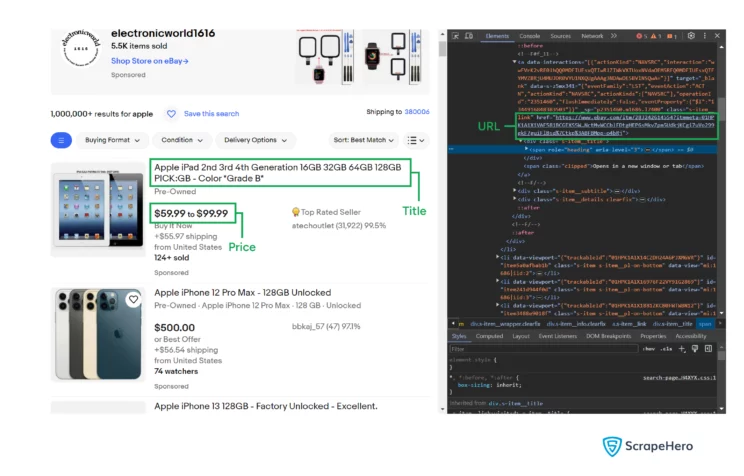The width and height of the screenshot is (744, 476).
Task: Open the Buying Format dropdown
Action: pos(112,140)
